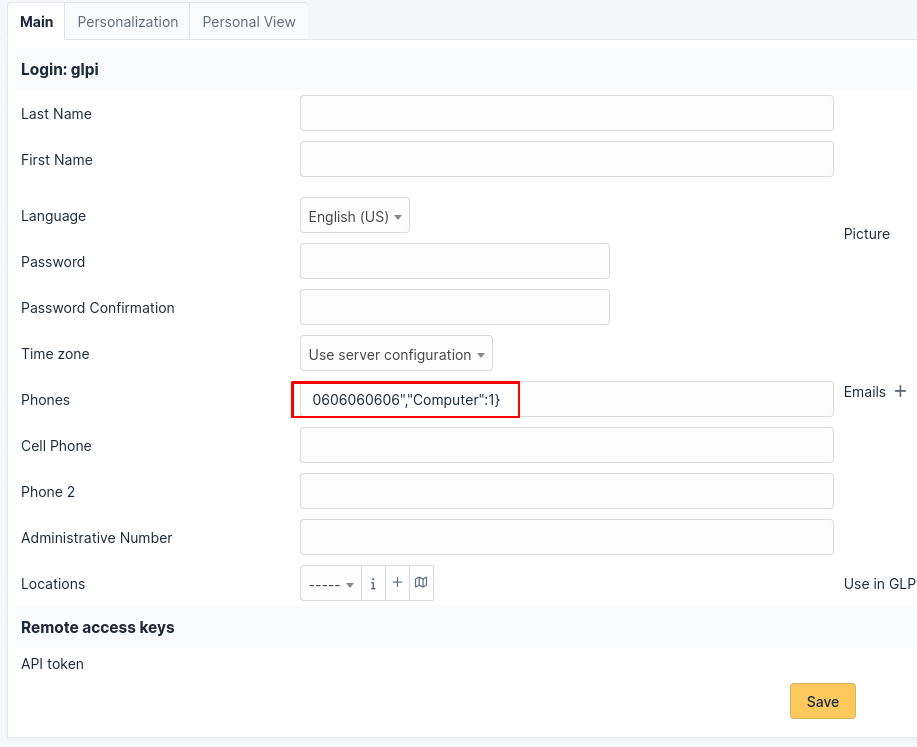Focus the First Name text box
917x747 pixels.
[x=566, y=159]
